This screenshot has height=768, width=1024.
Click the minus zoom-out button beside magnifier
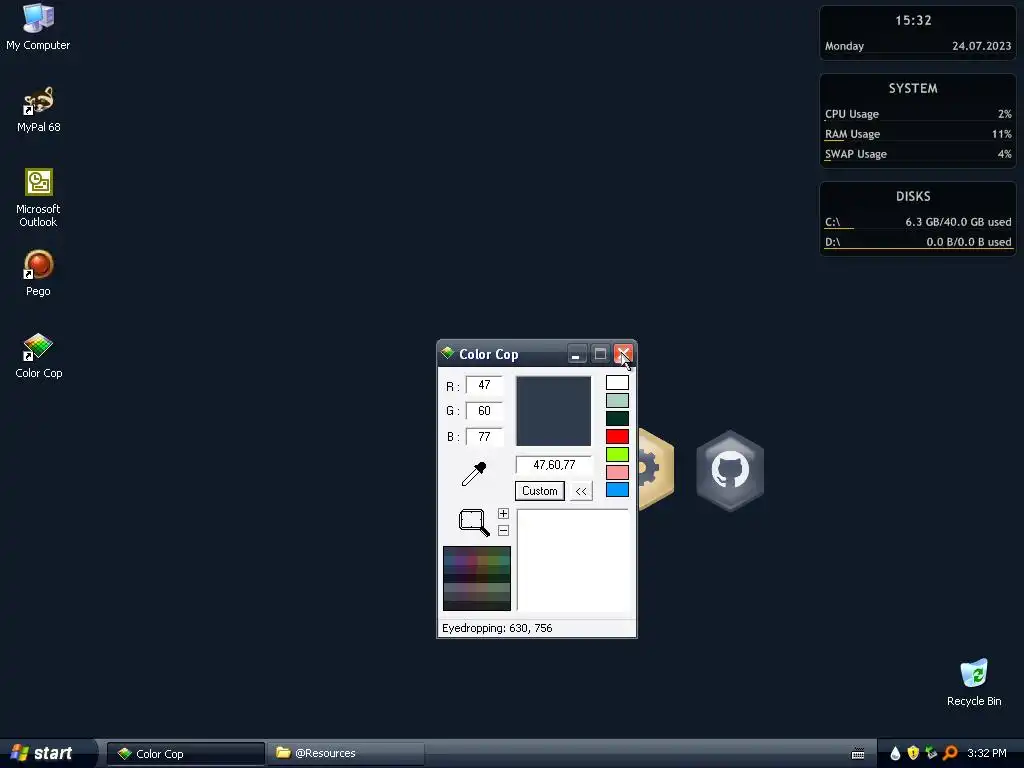(x=503, y=530)
